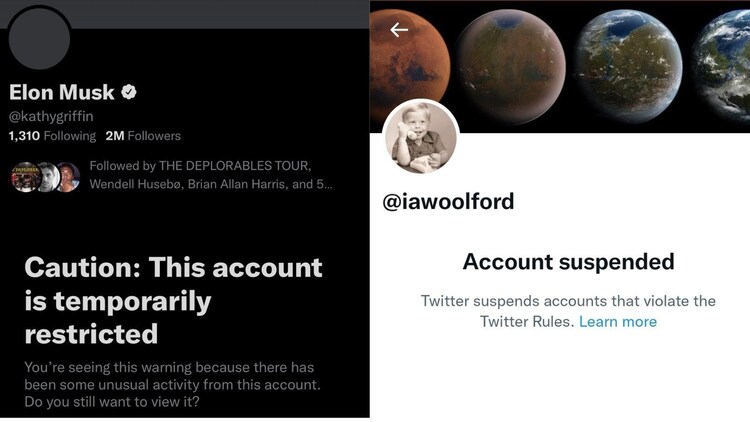Image resolution: width=750 pixels, height=422 pixels.
Task: Click the @iawoolford handle
Action: pos(448,201)
